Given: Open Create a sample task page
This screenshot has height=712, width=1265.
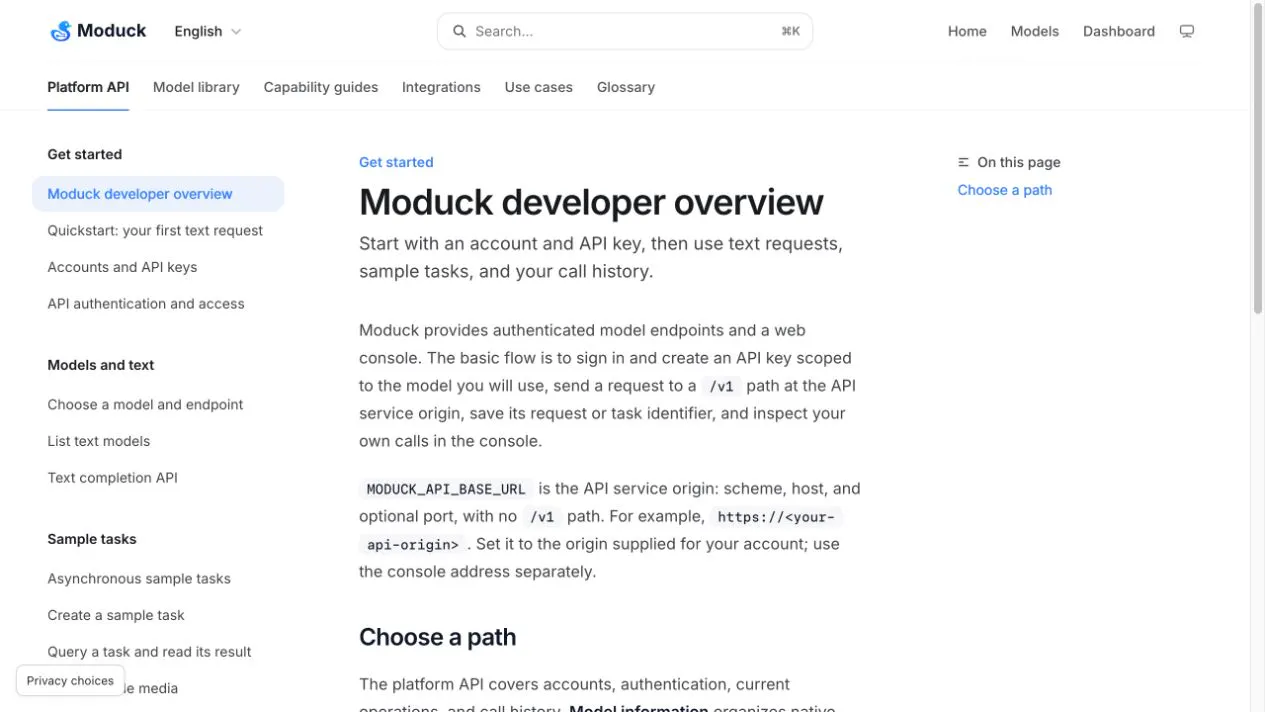Looking at the screenshot, I should pos(116,615).
